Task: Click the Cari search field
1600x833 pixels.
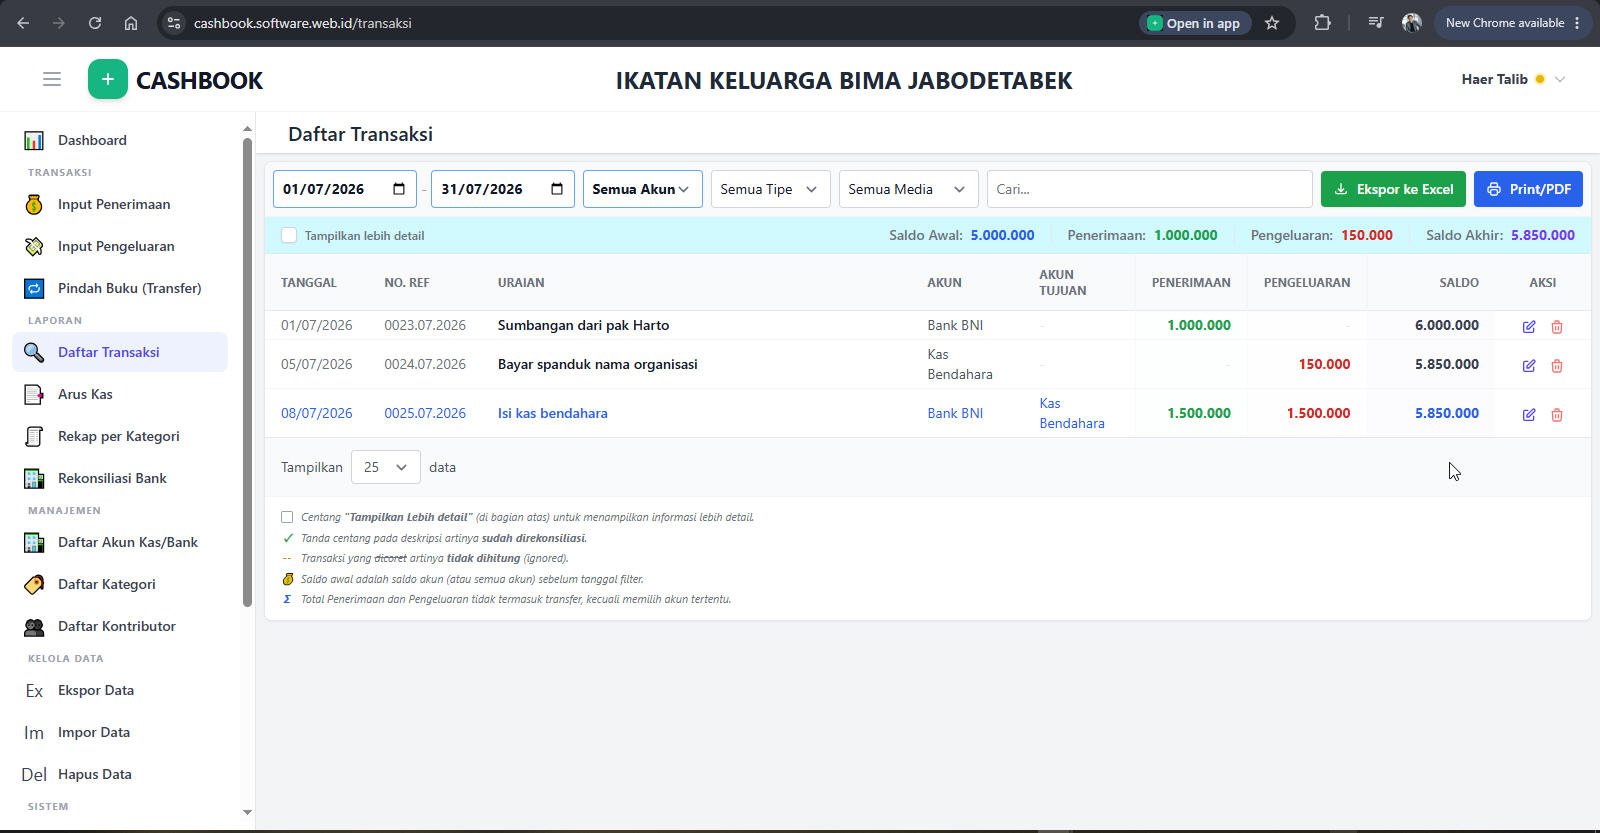Action: click(x=1149, y=189)
